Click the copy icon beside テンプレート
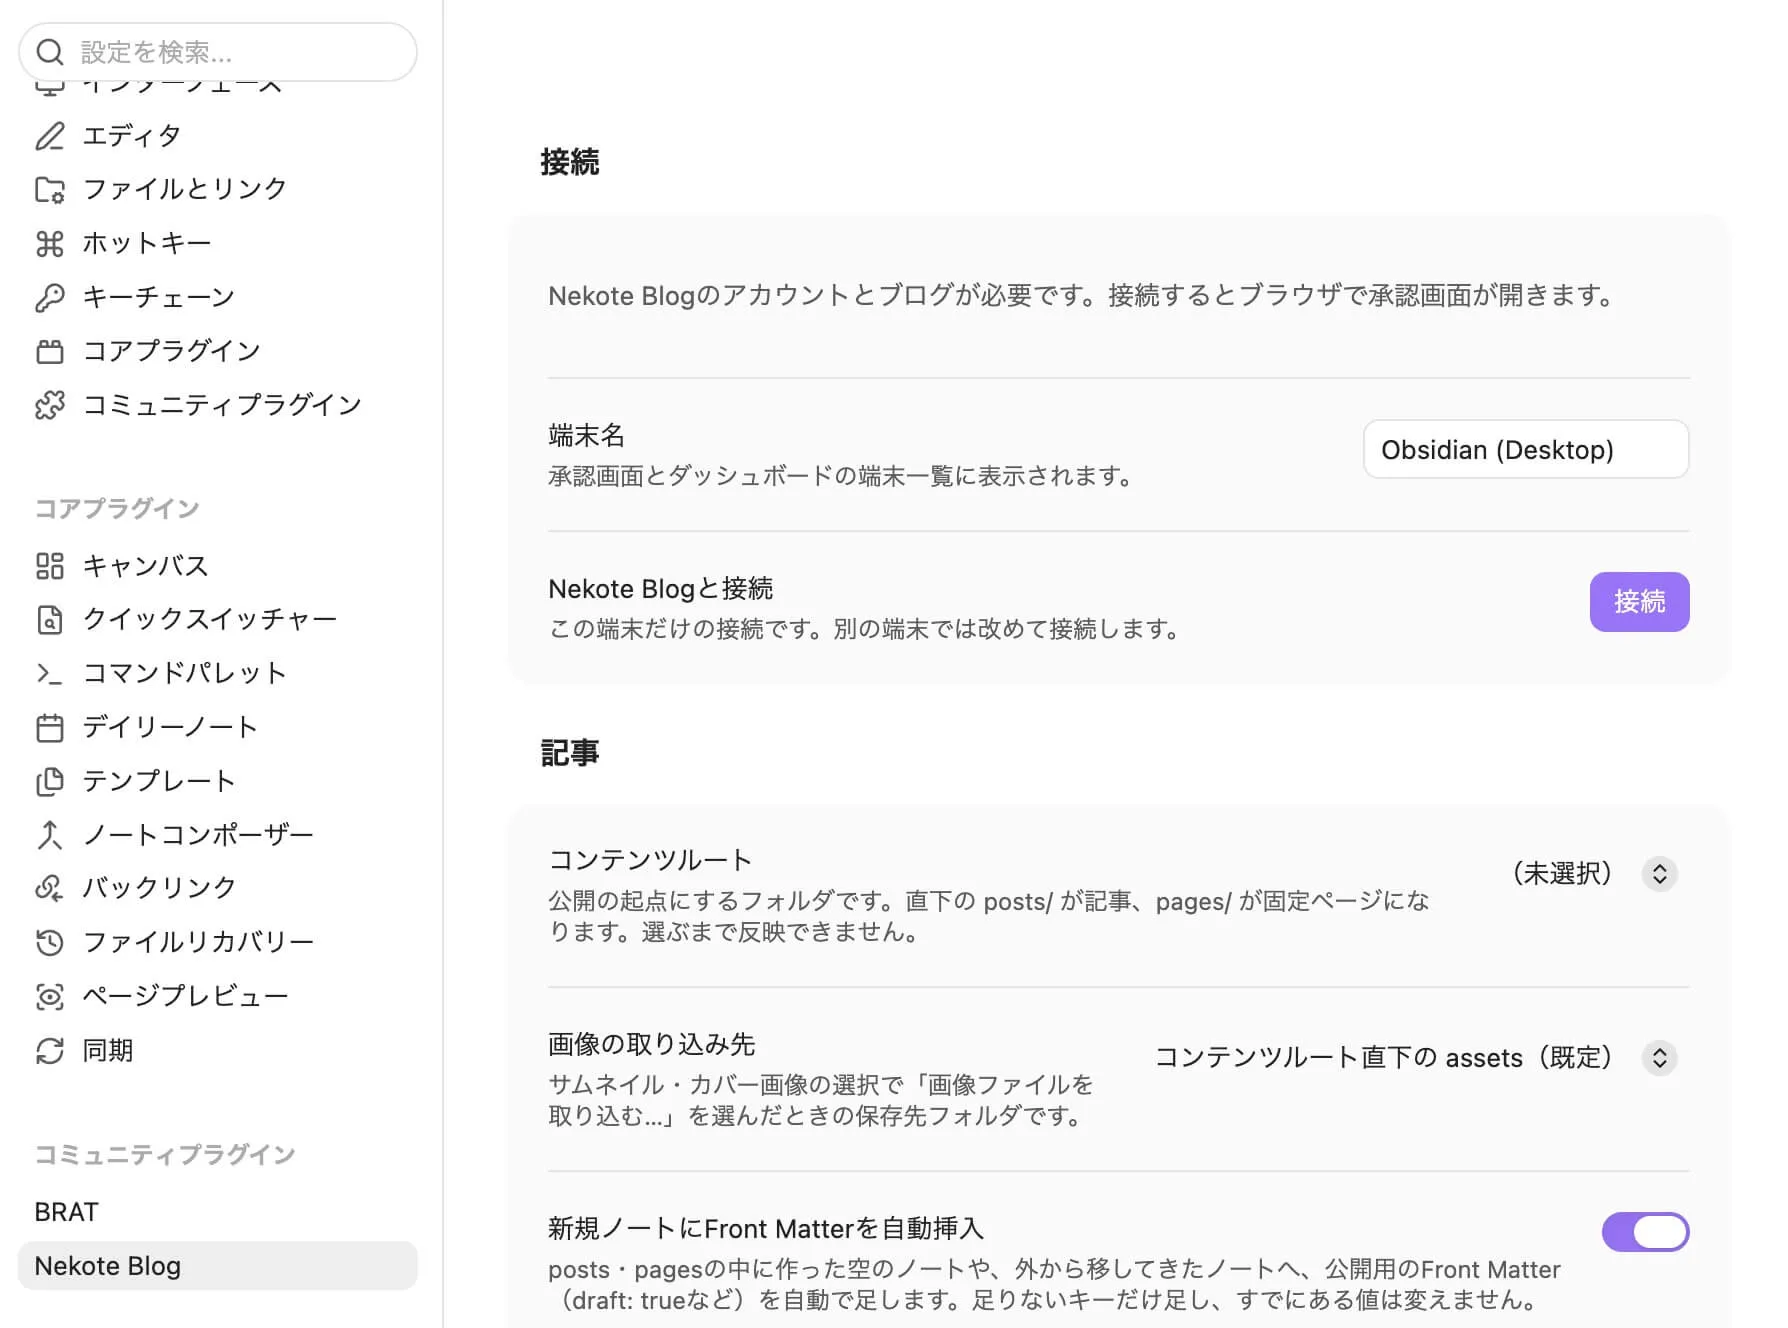The image size is (1788, 1328). 50,781
